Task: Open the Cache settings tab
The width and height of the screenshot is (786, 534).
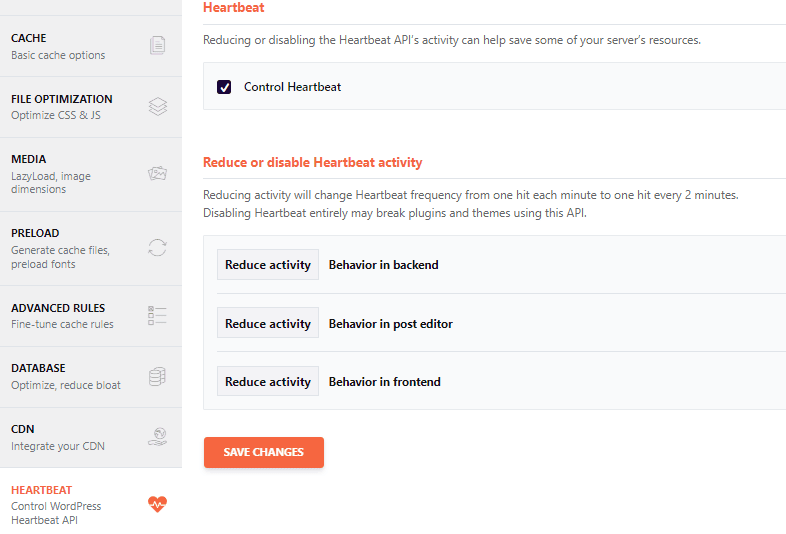Action: [x=60, y=46]
